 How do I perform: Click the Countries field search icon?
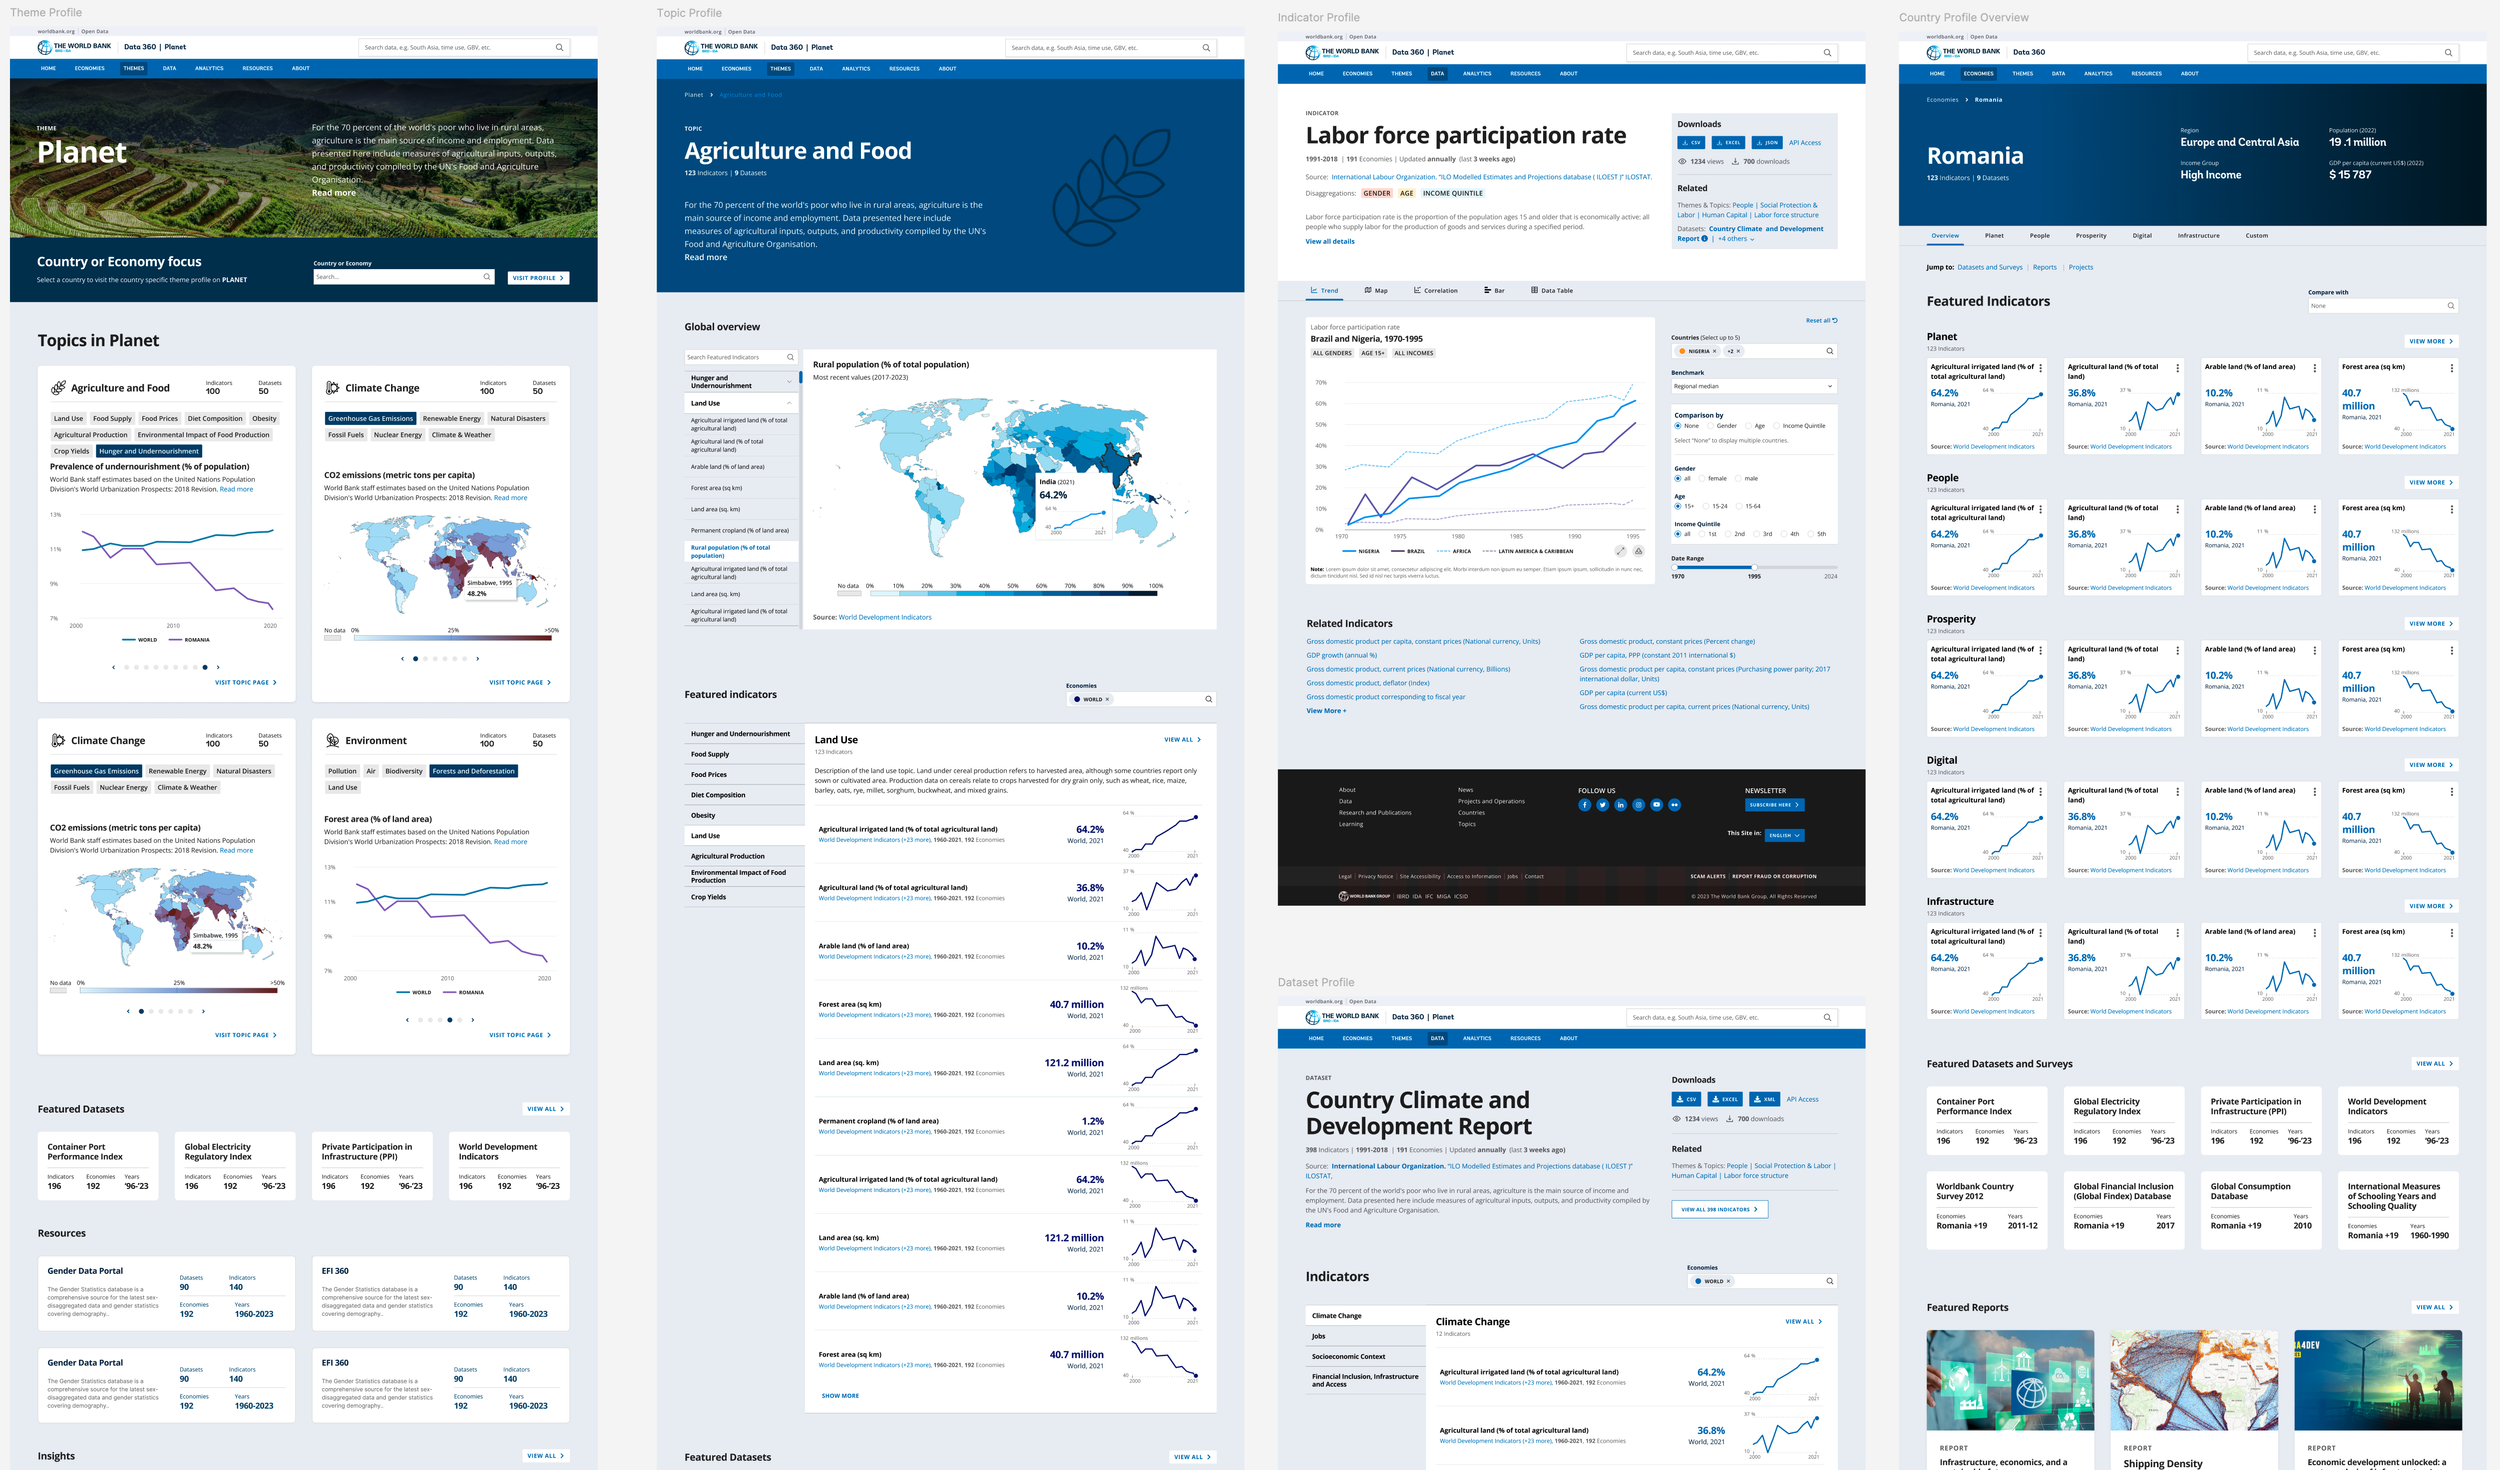(1829, 351)
